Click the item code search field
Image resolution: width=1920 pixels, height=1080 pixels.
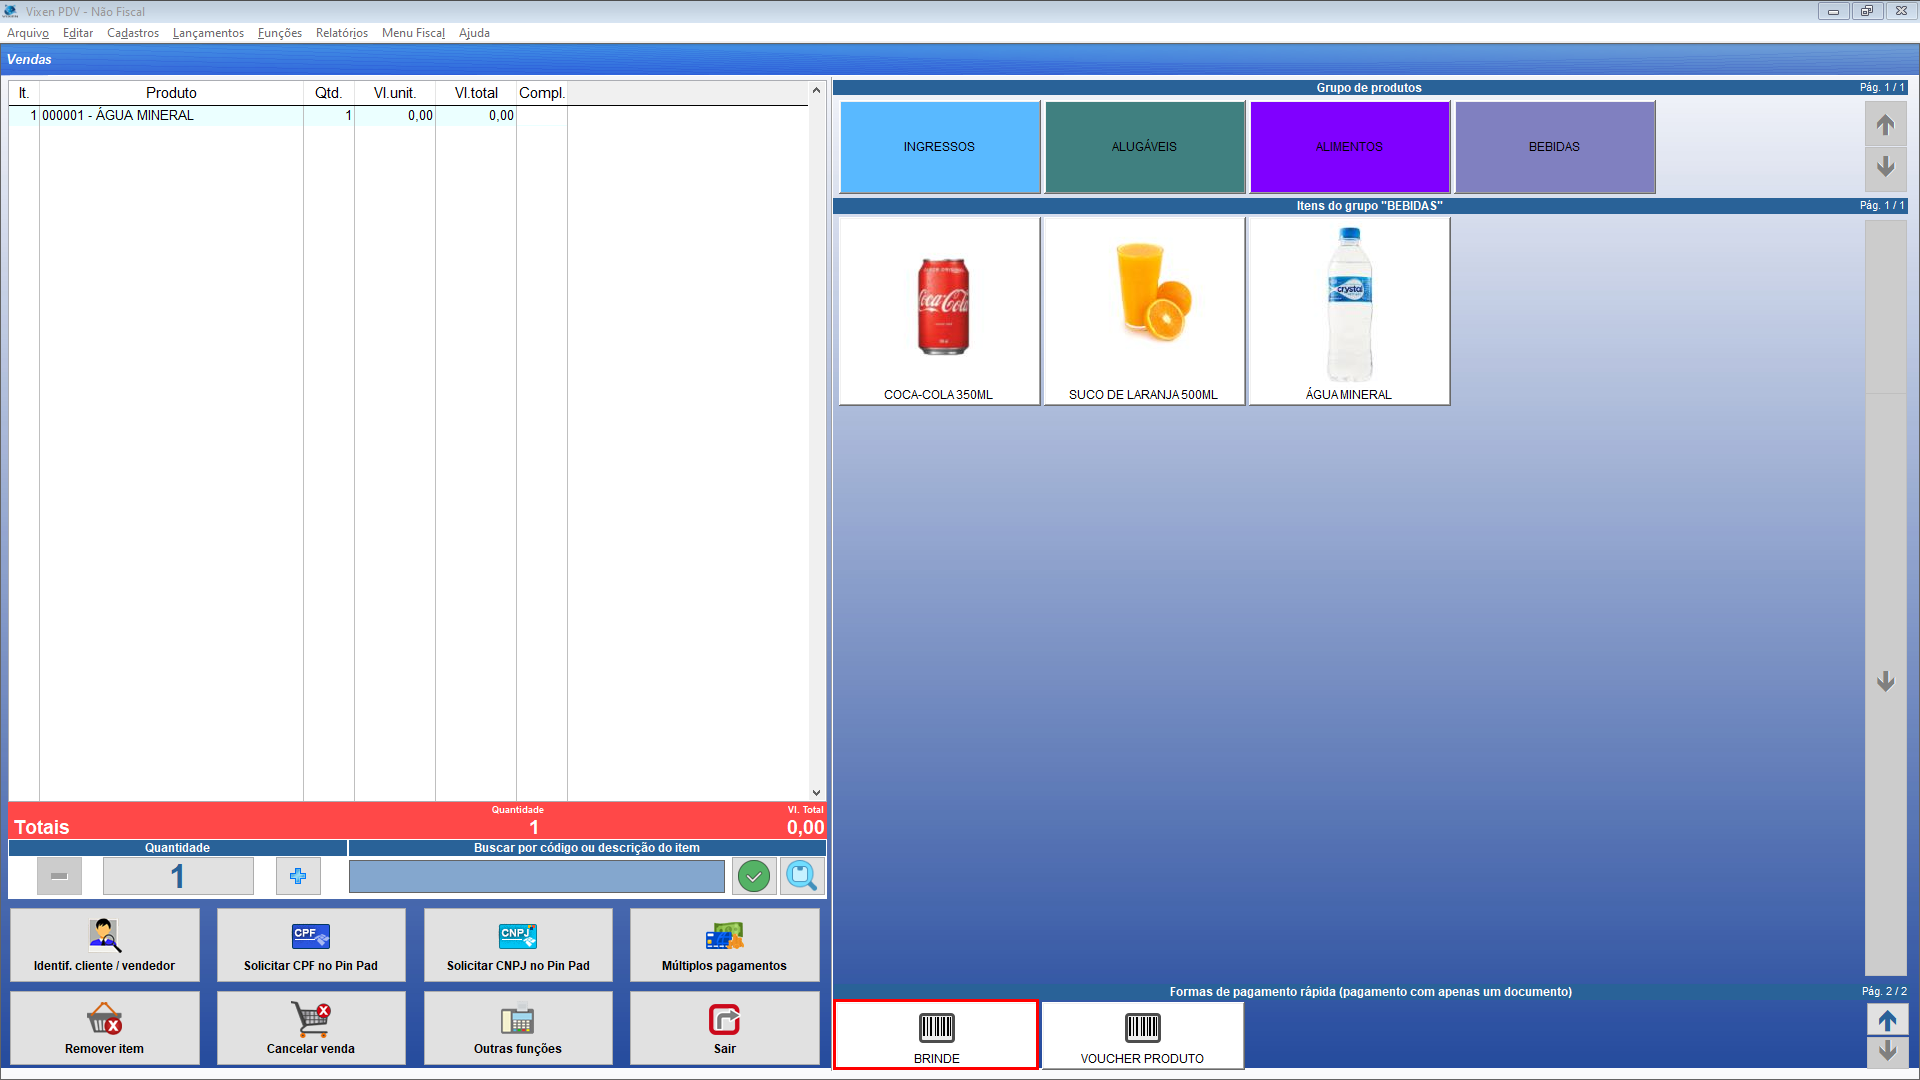(x=536, y=877)
